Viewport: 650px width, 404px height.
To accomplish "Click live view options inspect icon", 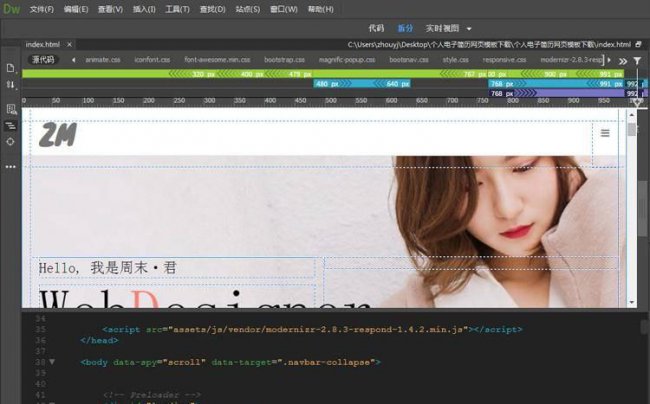I will 11,109.
